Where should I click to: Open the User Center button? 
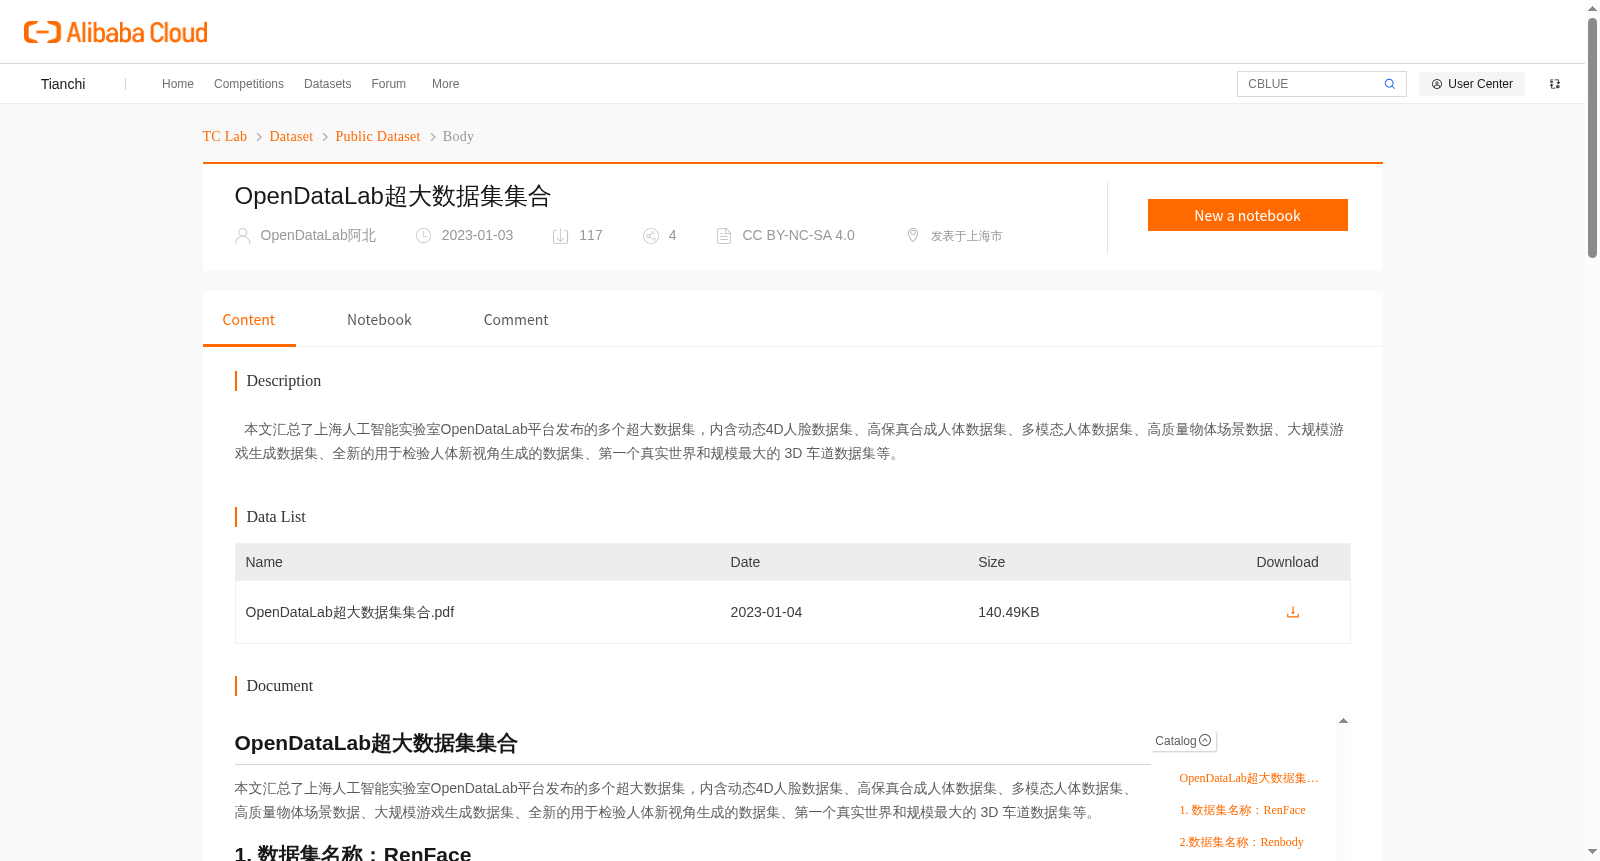coord(1472,84)
